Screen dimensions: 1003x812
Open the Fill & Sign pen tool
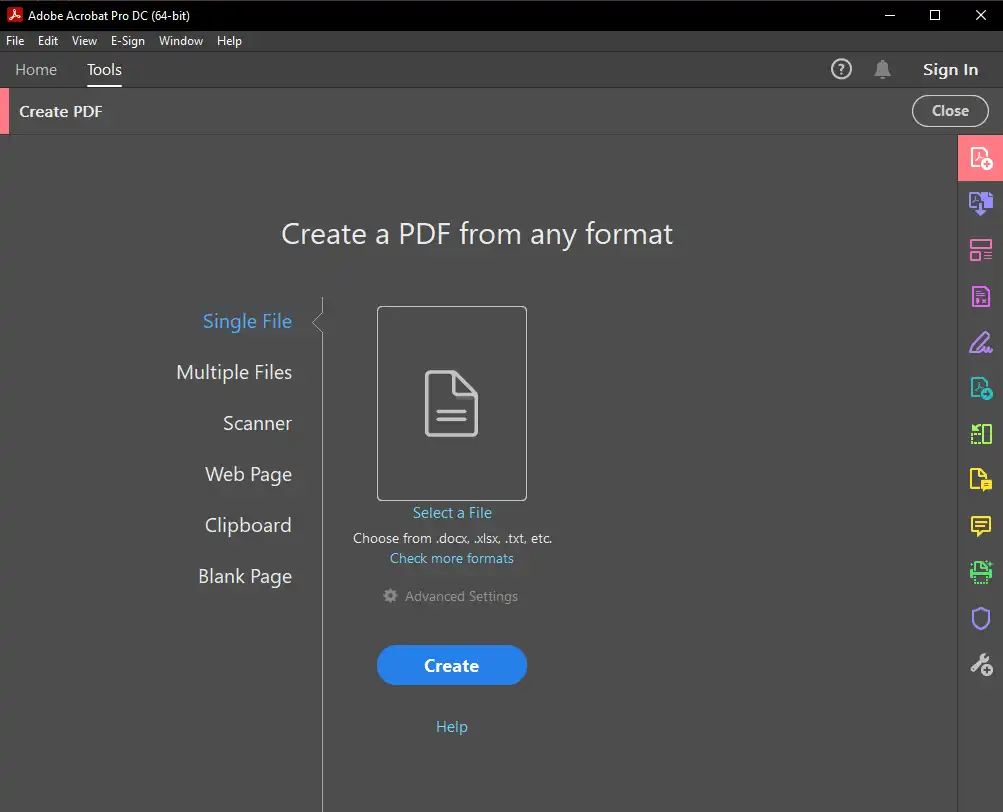pyautogui.click(x=981, y=342)
